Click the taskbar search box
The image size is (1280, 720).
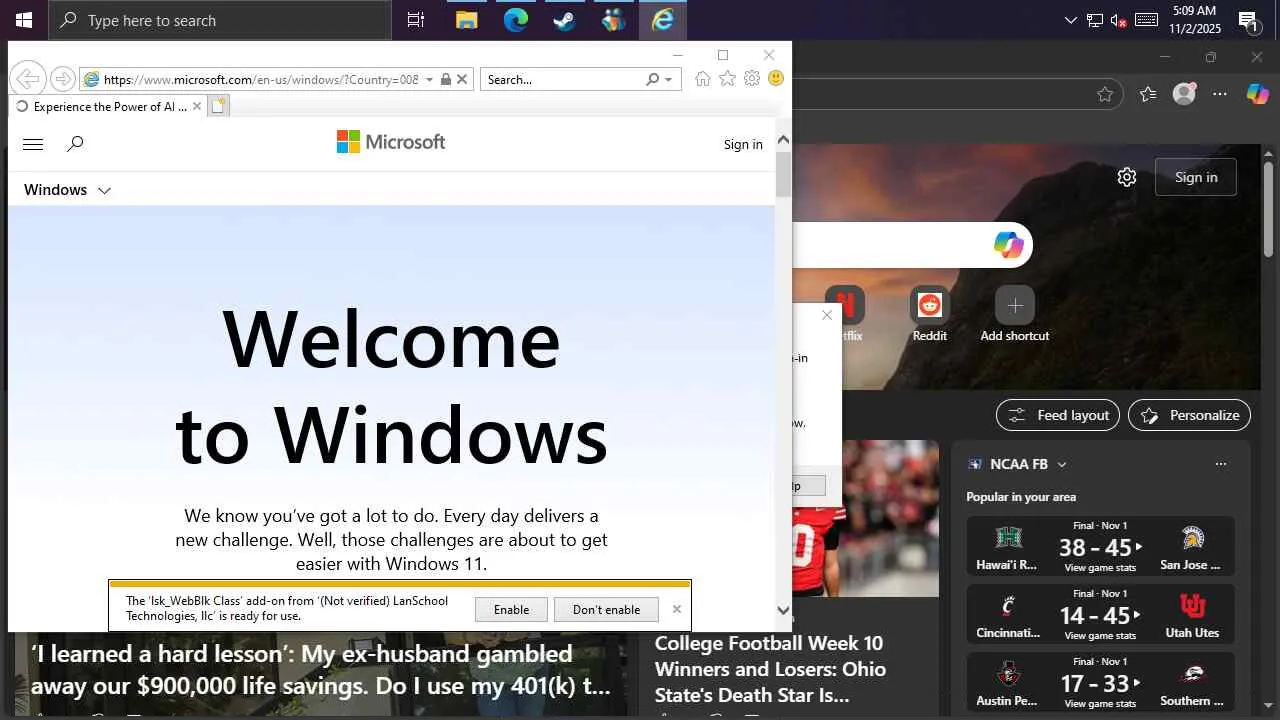220,20
